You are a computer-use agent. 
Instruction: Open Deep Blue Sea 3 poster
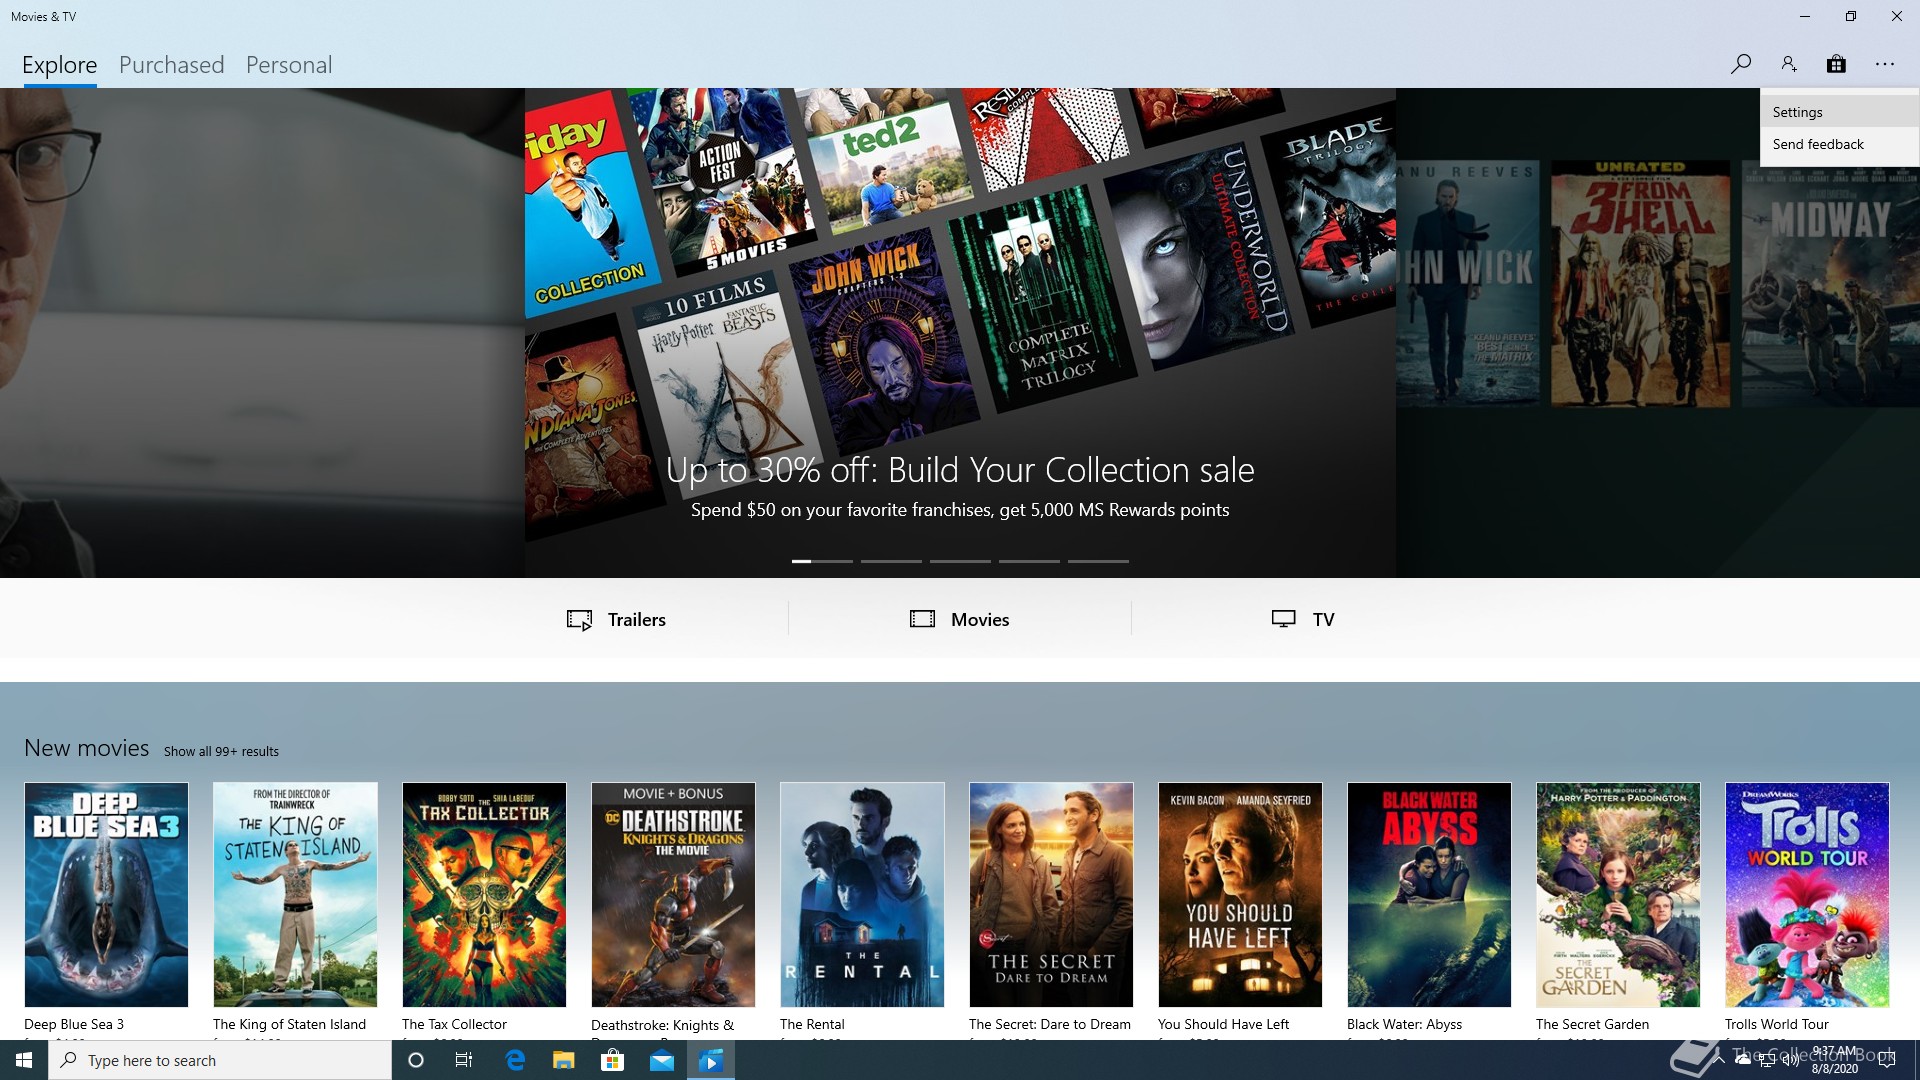[x=106, y=894]
